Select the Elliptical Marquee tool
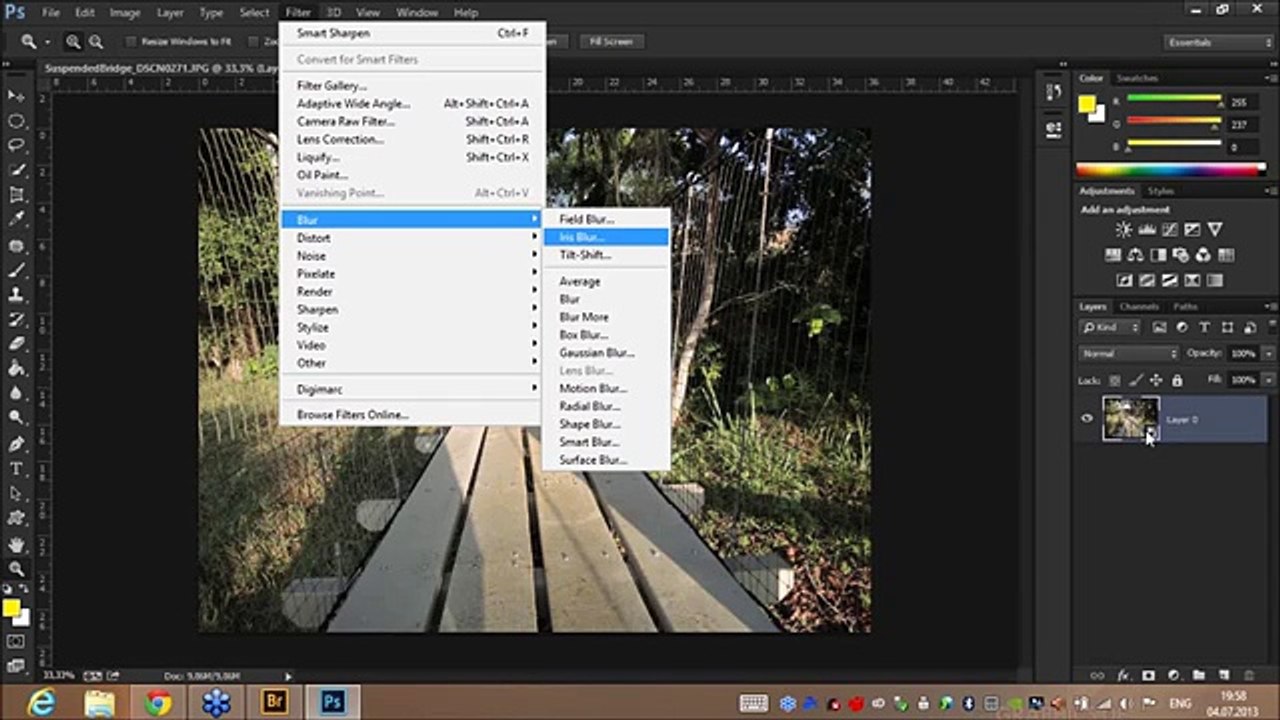1280x720 pixels. (x=16, y=121)
